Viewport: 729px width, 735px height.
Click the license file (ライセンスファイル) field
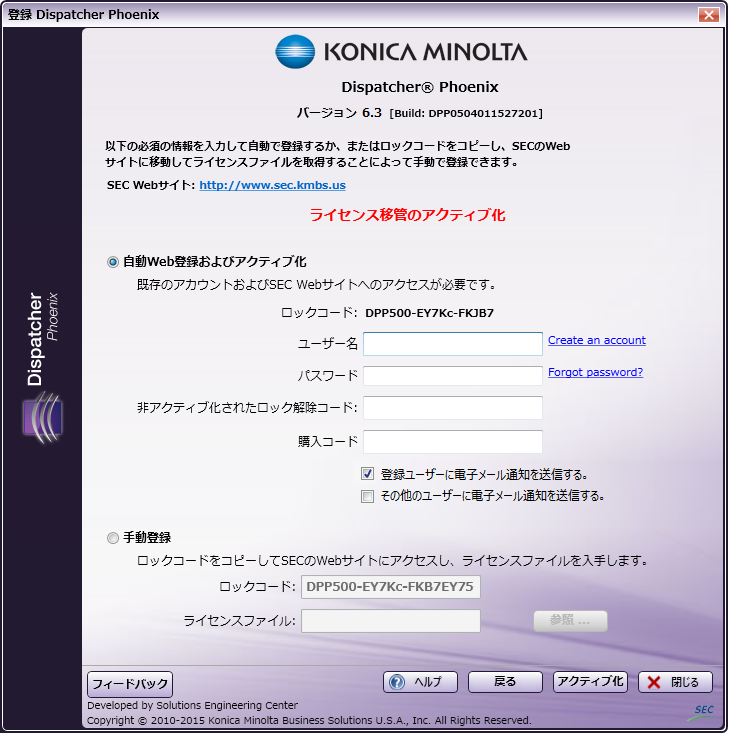[391, 621]
